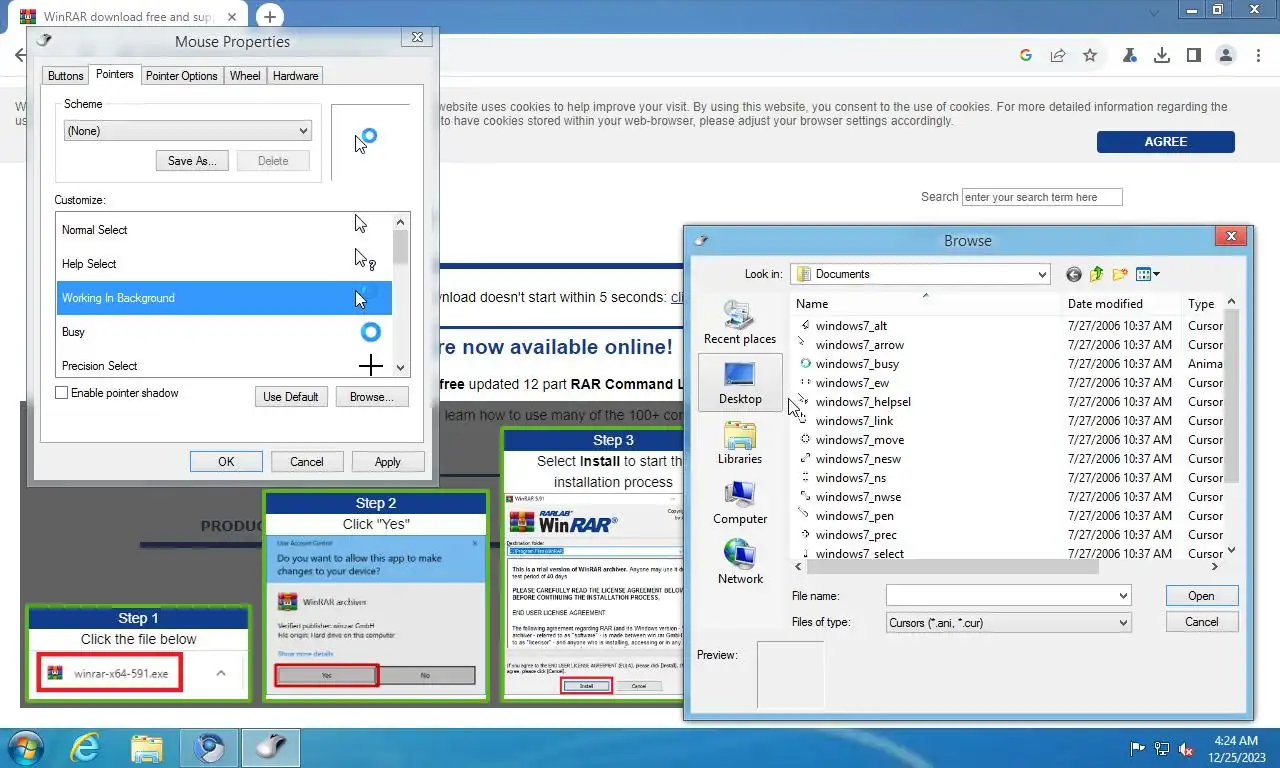Expand Files of type dropdown

pos(1123,622)
